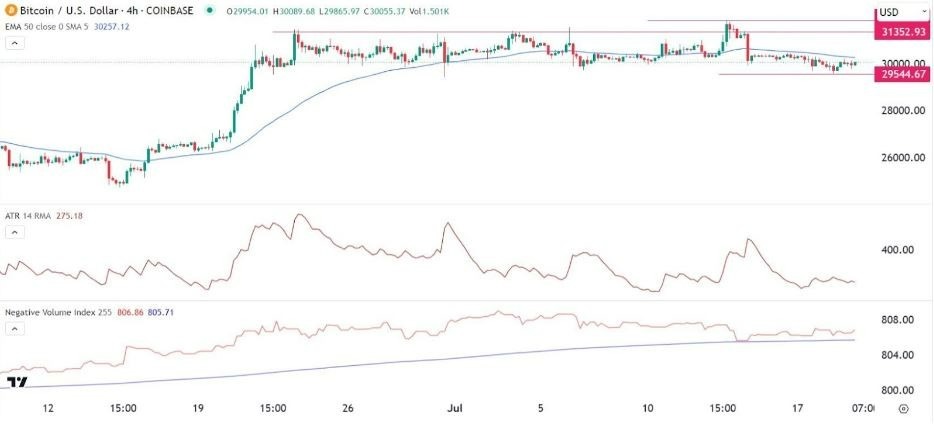Viewport: 934px width, 427px height.
Task: Select the 31352.93 price label
Action: (x=900, y=32)
